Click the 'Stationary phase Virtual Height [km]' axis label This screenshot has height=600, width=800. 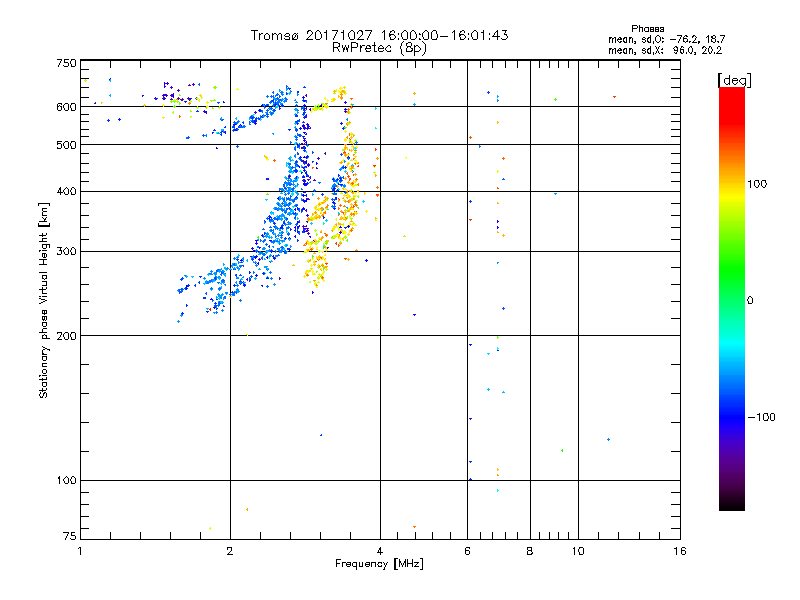(x=44, y=300)
